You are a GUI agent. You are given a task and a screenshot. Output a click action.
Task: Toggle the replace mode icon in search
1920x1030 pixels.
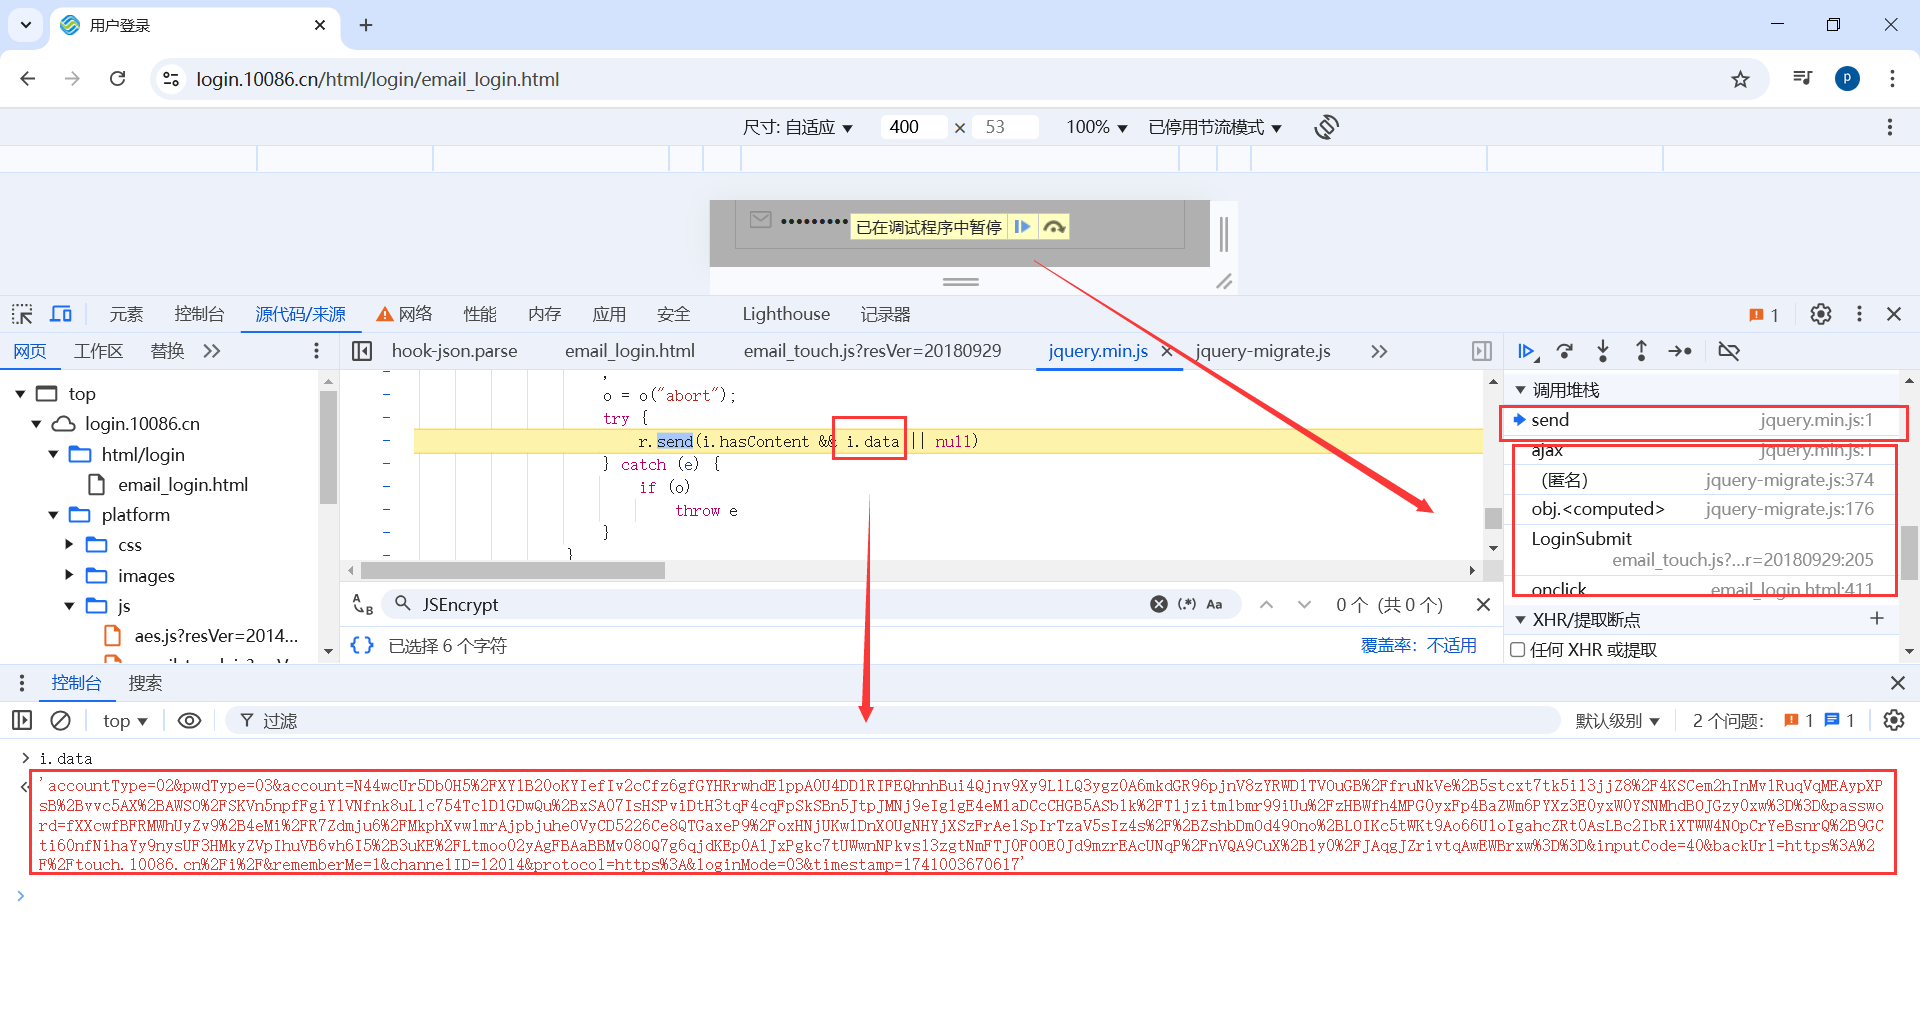click(362, 604)
